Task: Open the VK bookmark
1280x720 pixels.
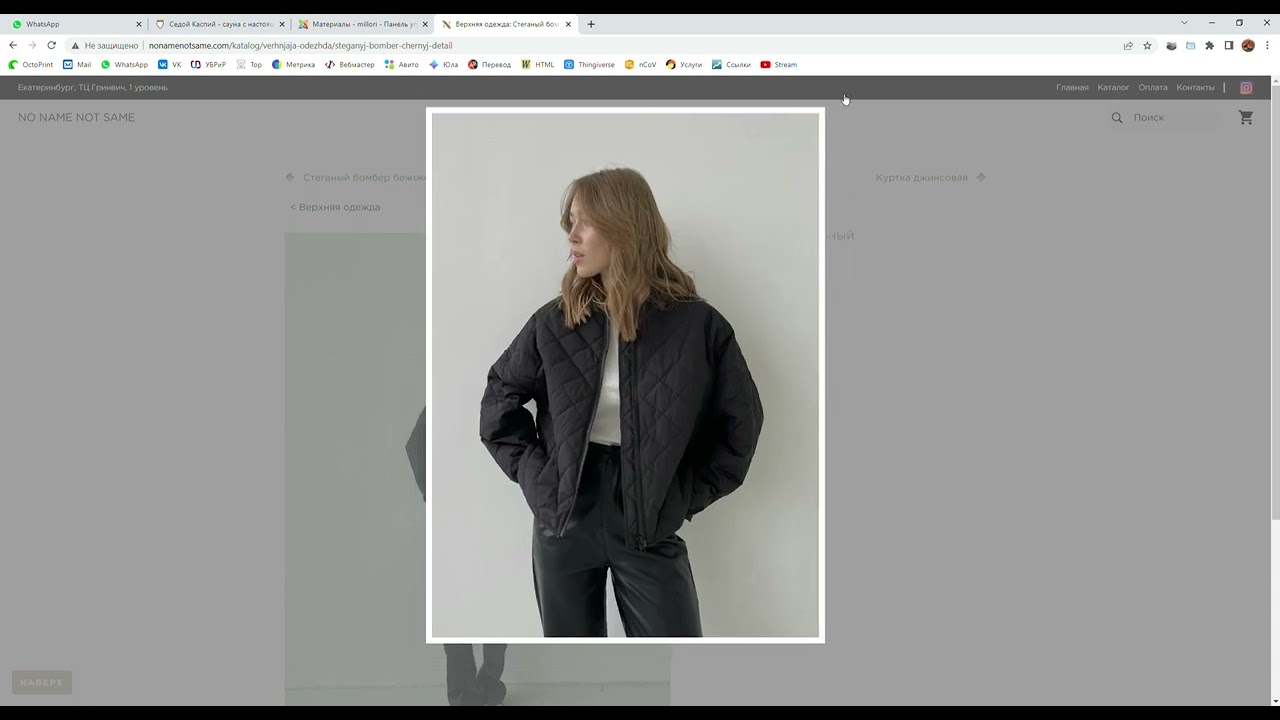Action: pos(170,64)
